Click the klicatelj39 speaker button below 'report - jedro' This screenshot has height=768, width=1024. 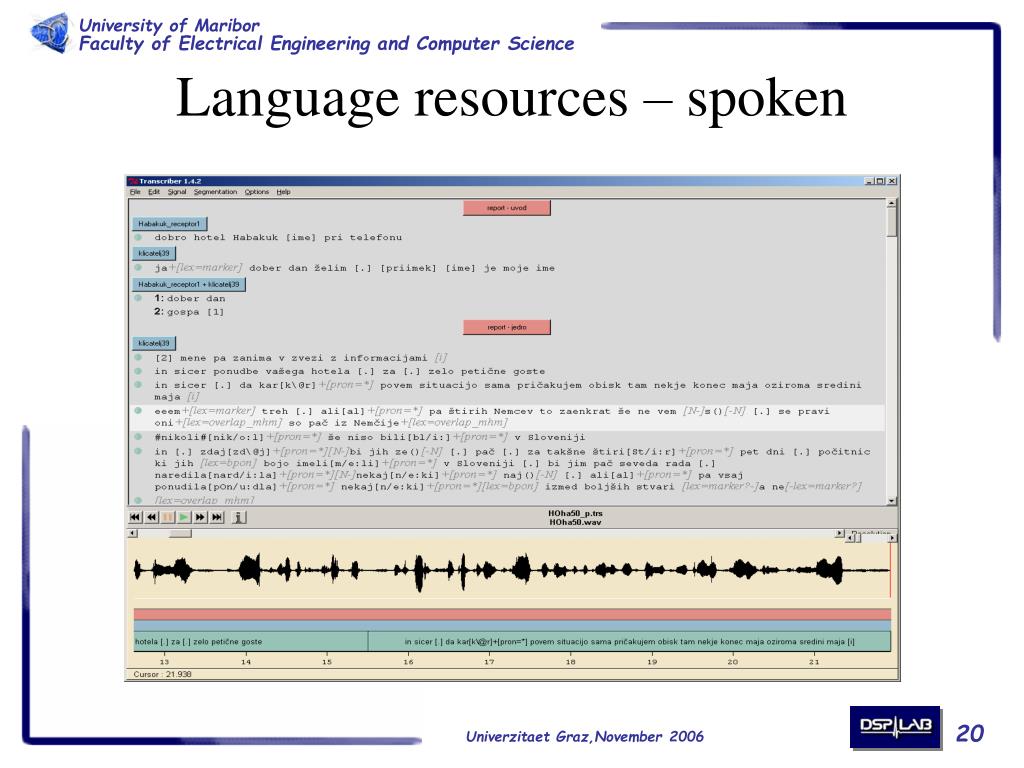click(x=153, y=344)
